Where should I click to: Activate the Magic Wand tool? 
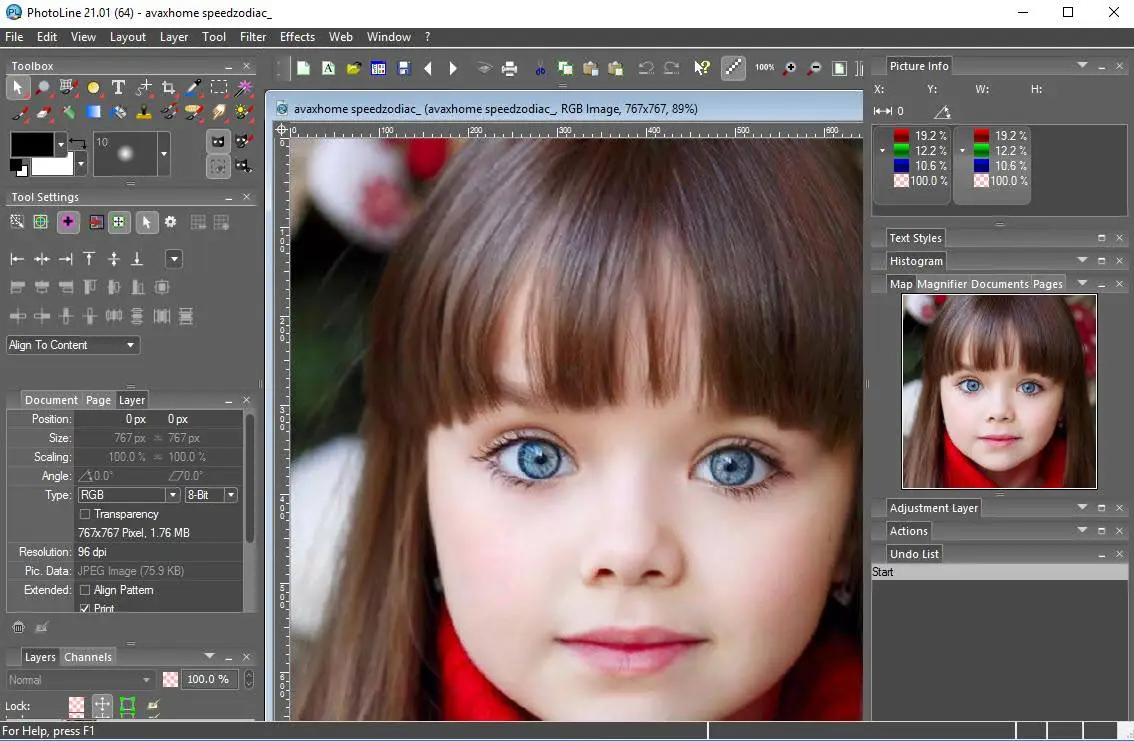tap(244, 88)
